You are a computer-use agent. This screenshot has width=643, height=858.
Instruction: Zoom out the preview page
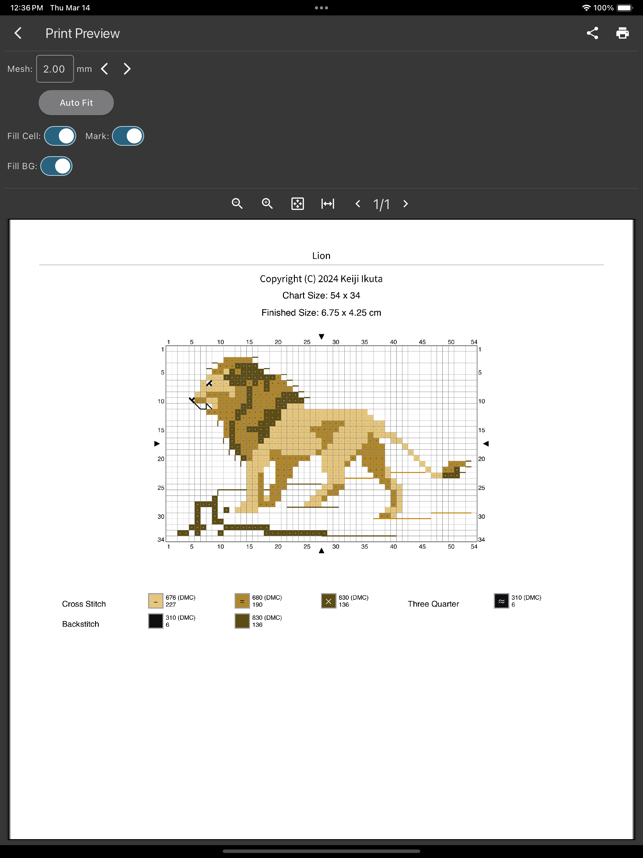coord(237,204)
